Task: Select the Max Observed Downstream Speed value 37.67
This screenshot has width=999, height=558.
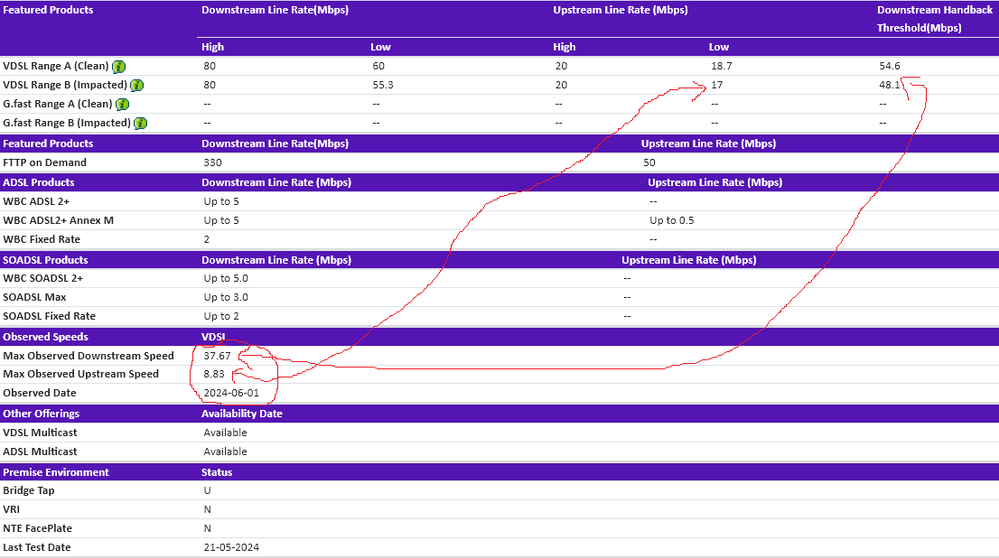Action: pos(217,356)
